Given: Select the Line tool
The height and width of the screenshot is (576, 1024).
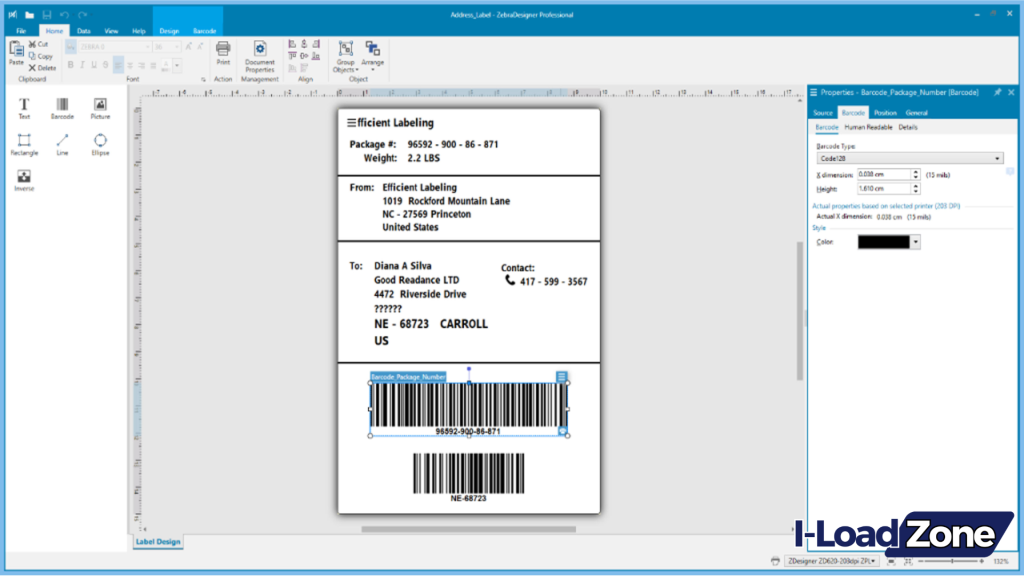Looking at the screenshot, I should click(x=62, y=144).
